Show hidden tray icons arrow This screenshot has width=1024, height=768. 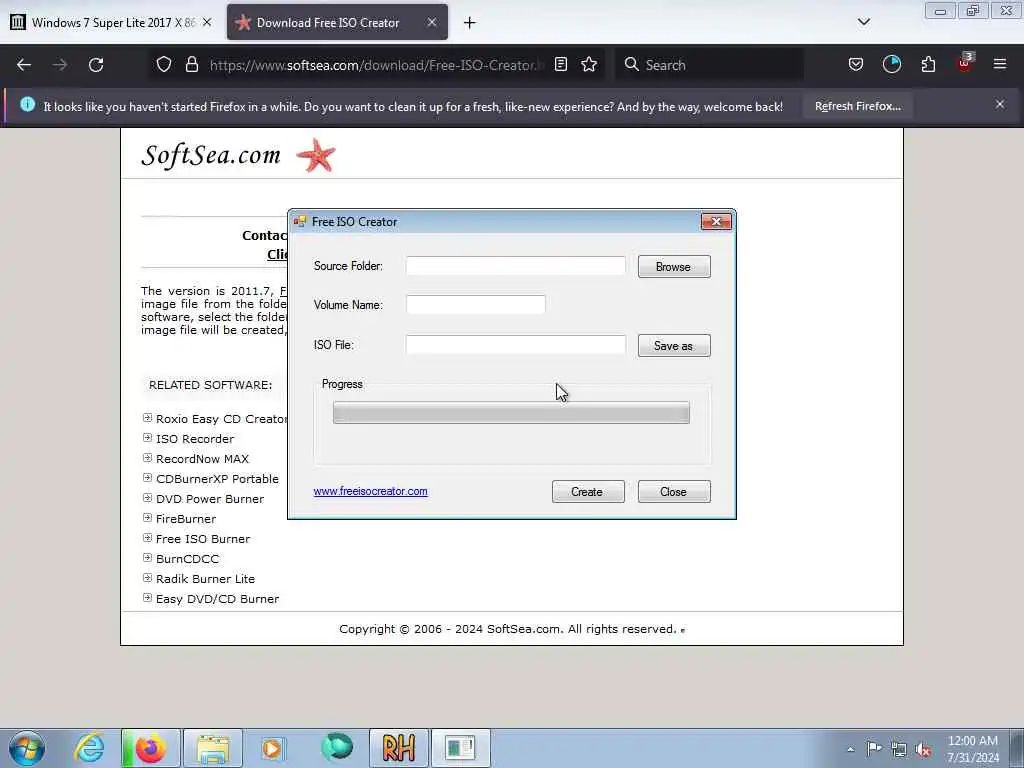850,749
